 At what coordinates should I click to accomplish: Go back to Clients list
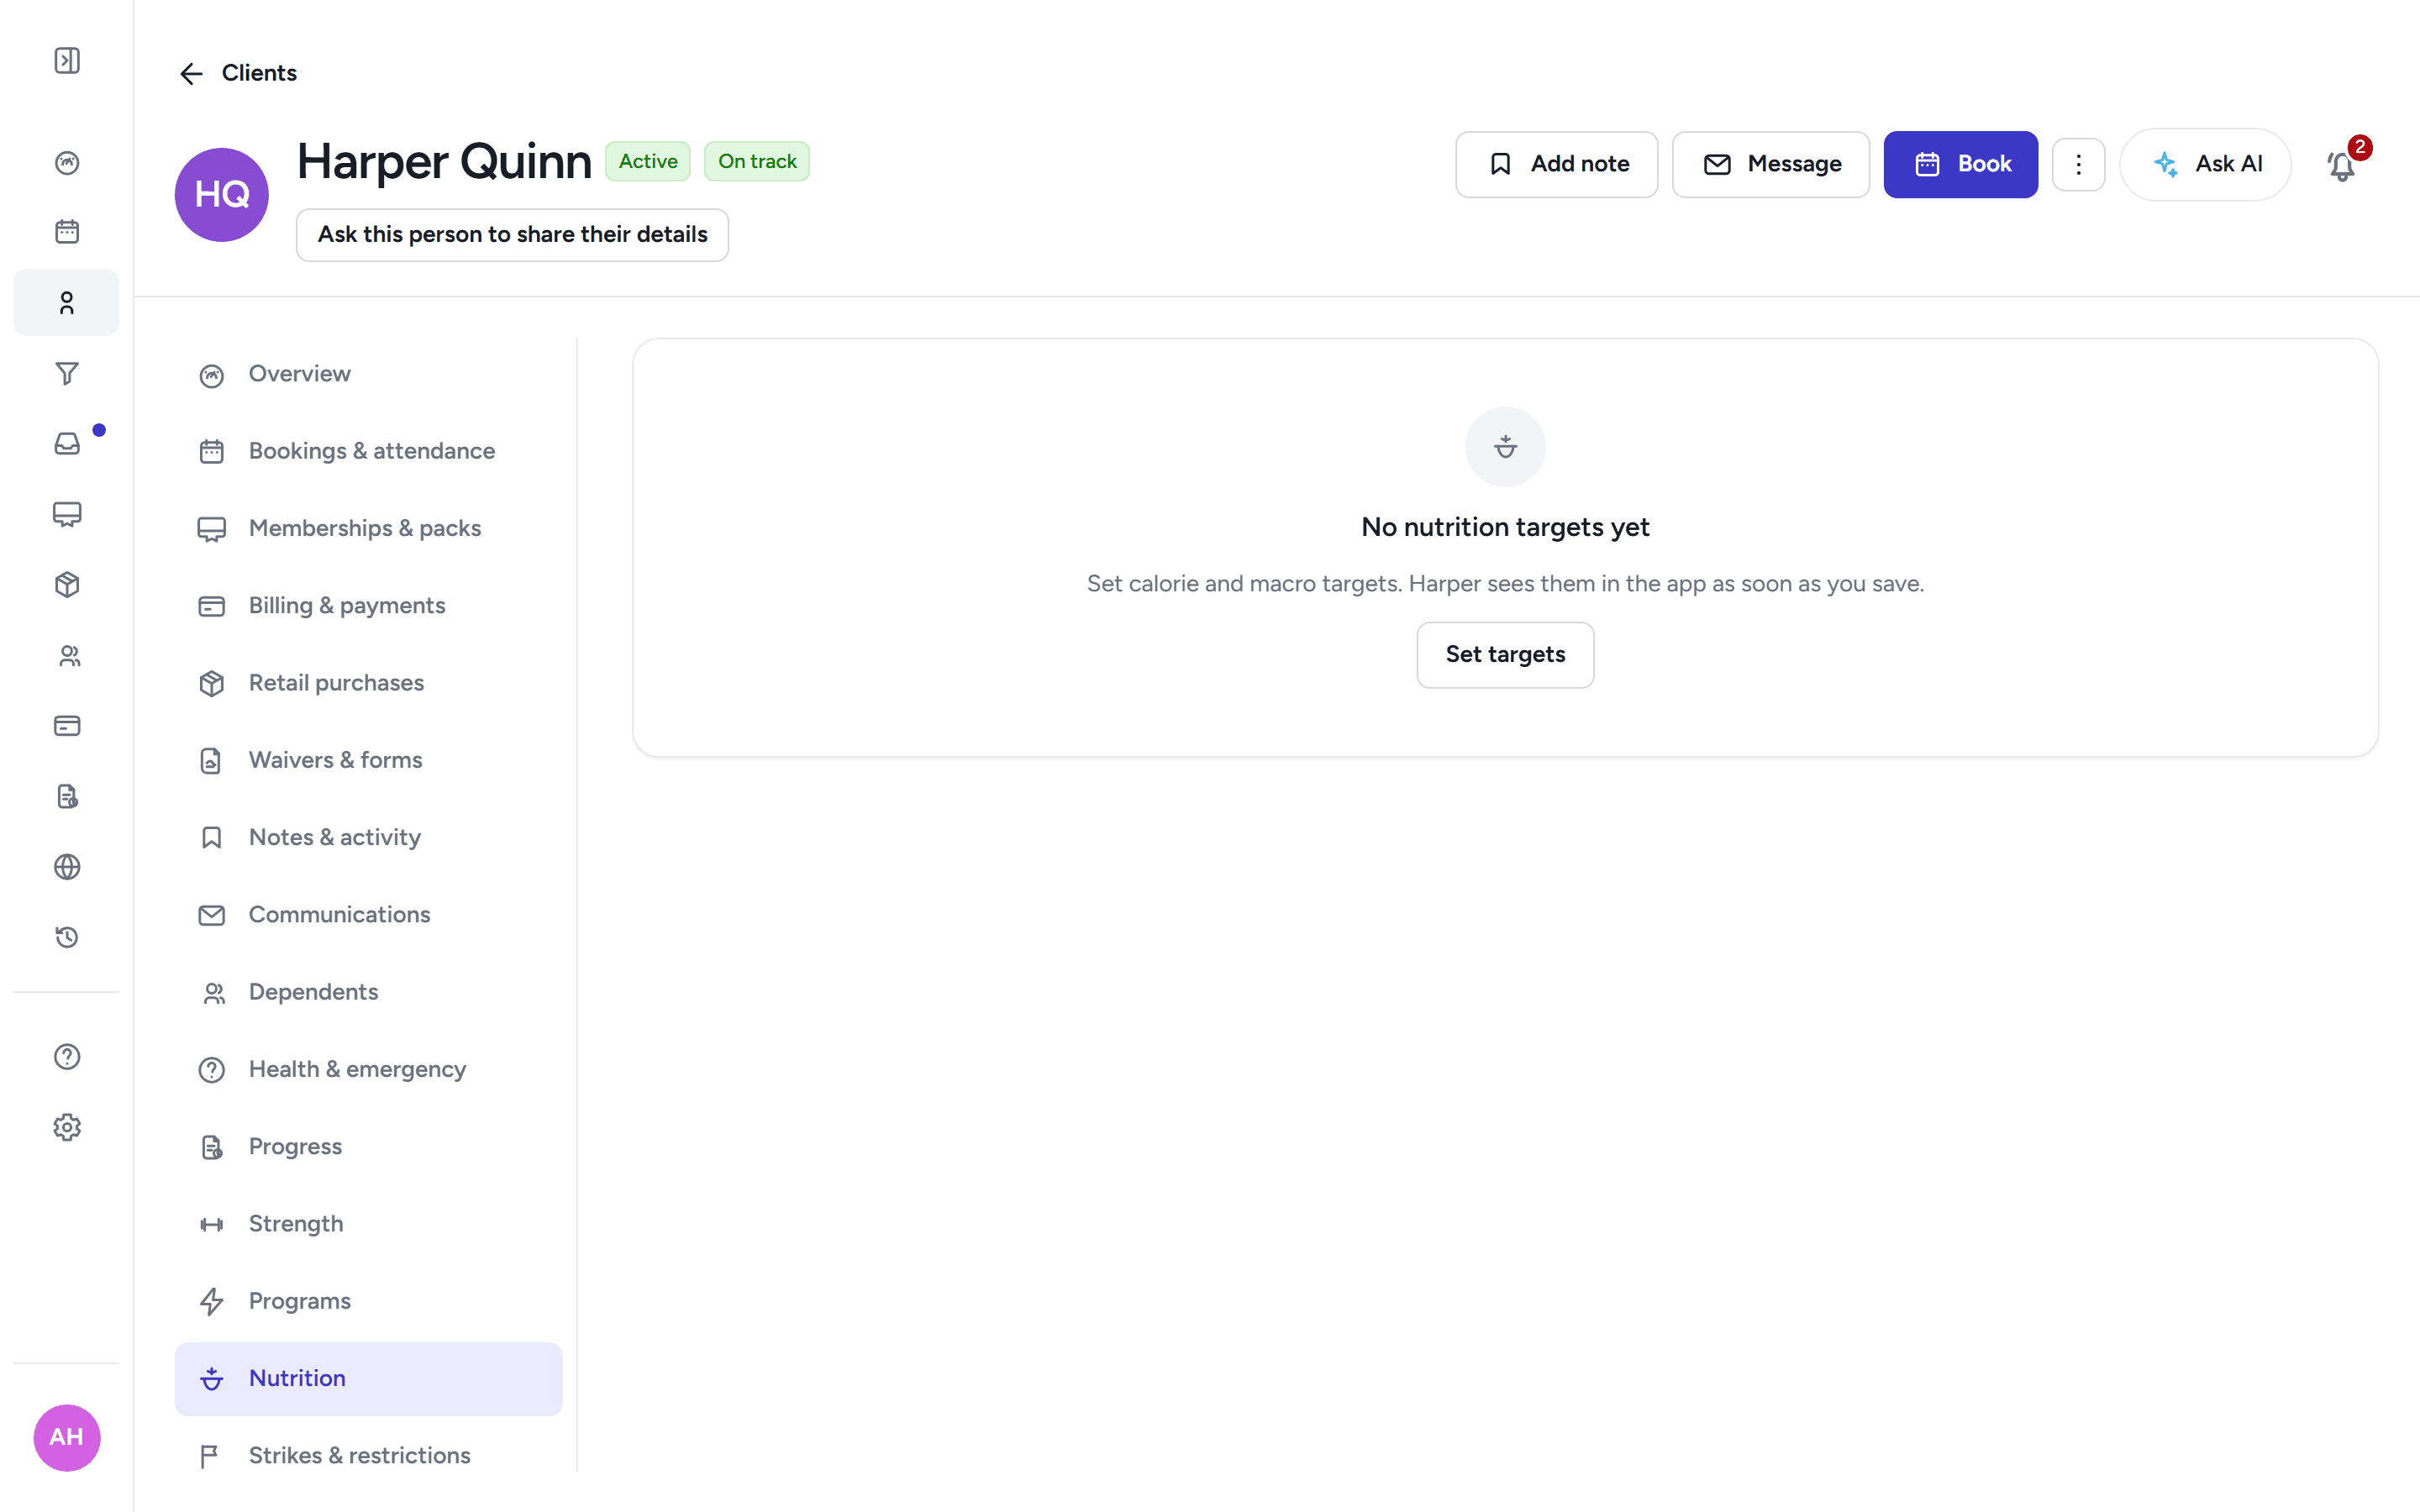pos(238,73)
